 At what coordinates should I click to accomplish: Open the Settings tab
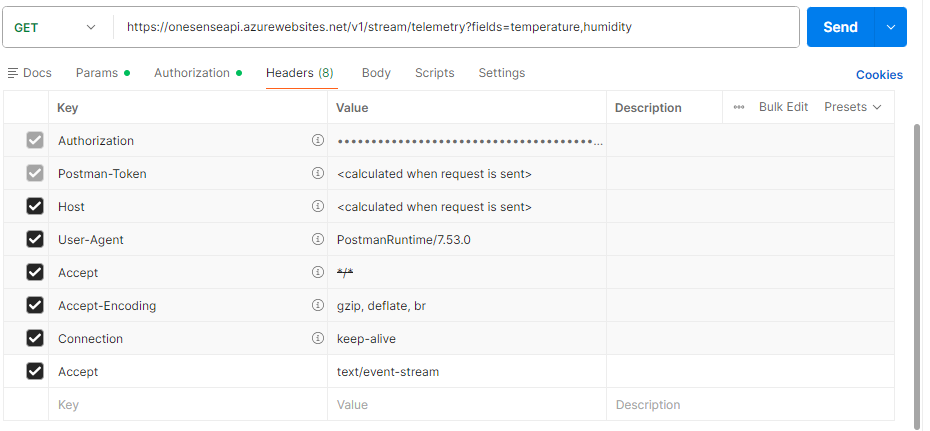[502, 73]
